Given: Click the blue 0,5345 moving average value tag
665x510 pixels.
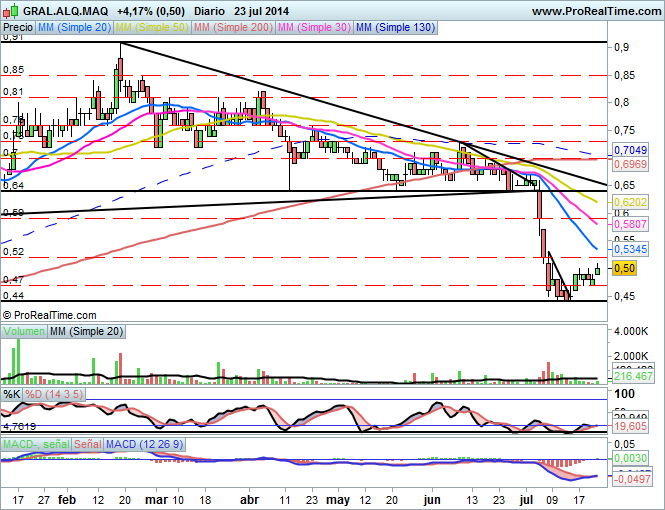Looking at the screenshot, I should (630, 247).
